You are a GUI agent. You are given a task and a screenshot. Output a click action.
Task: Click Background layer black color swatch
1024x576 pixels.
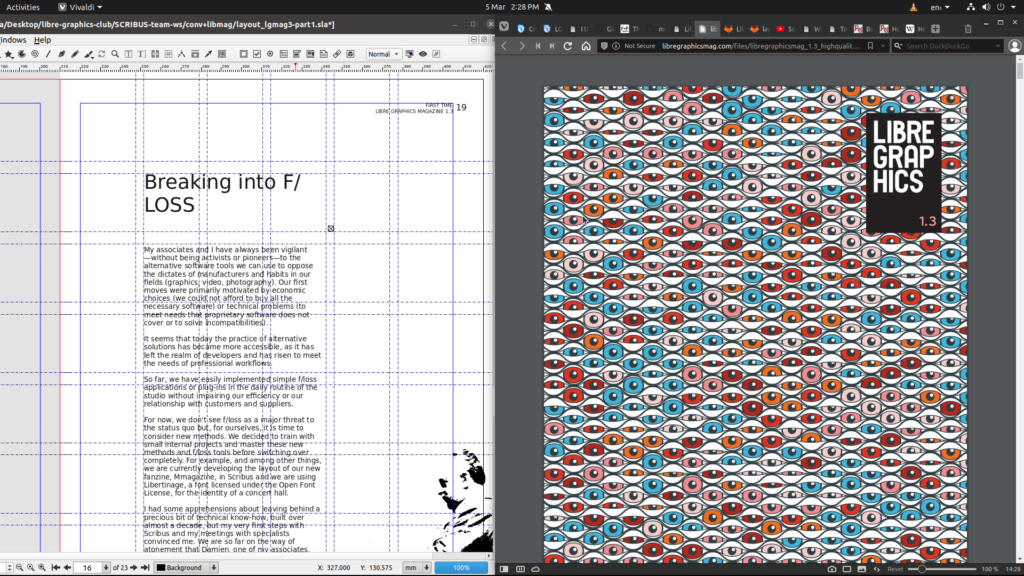click(x=161, y=568)
